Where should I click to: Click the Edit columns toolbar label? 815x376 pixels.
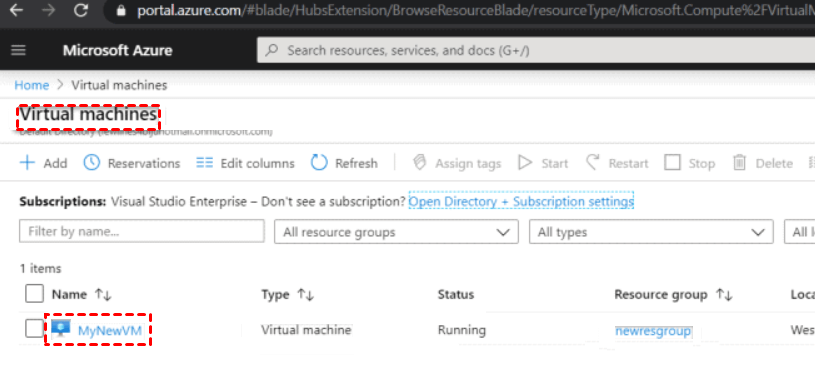tap(257, 163)
